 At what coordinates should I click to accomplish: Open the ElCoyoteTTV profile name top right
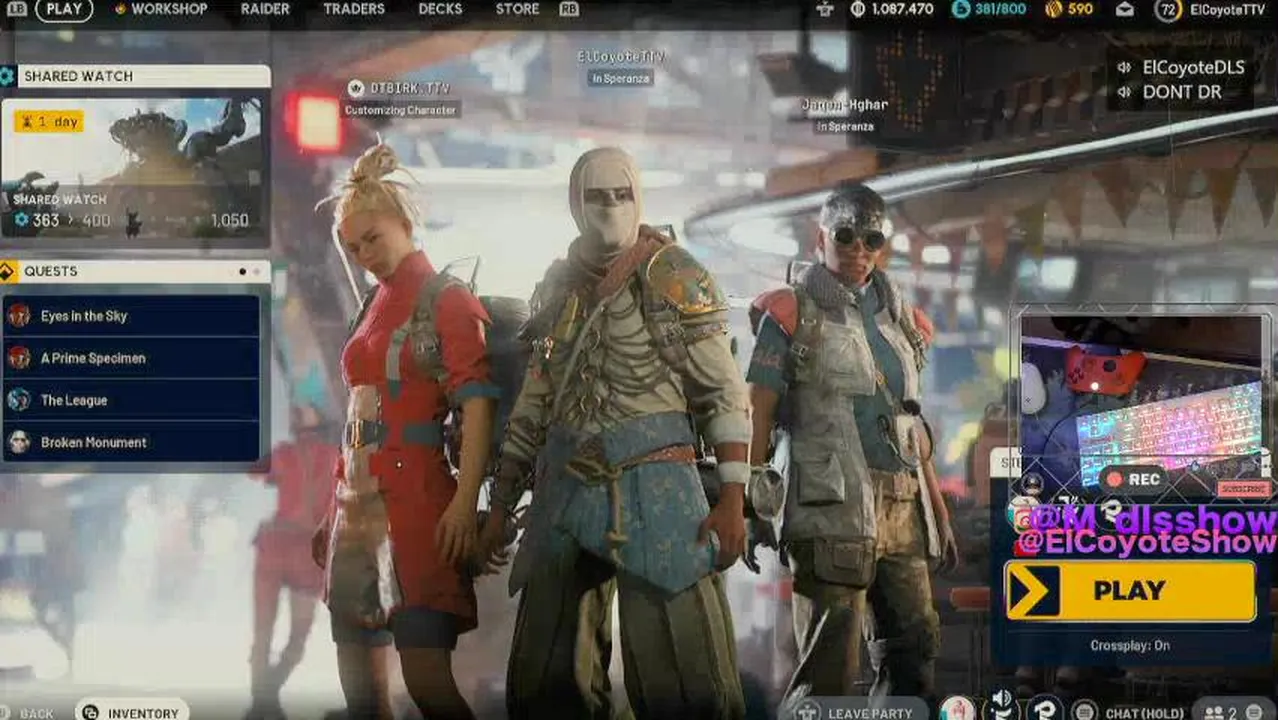tap(1227, 9)
